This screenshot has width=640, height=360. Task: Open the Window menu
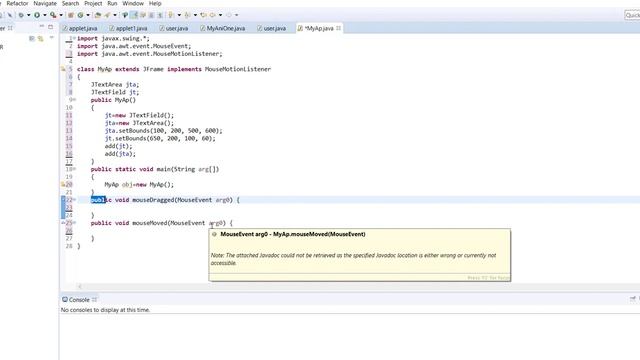click(x=133, y=3)
